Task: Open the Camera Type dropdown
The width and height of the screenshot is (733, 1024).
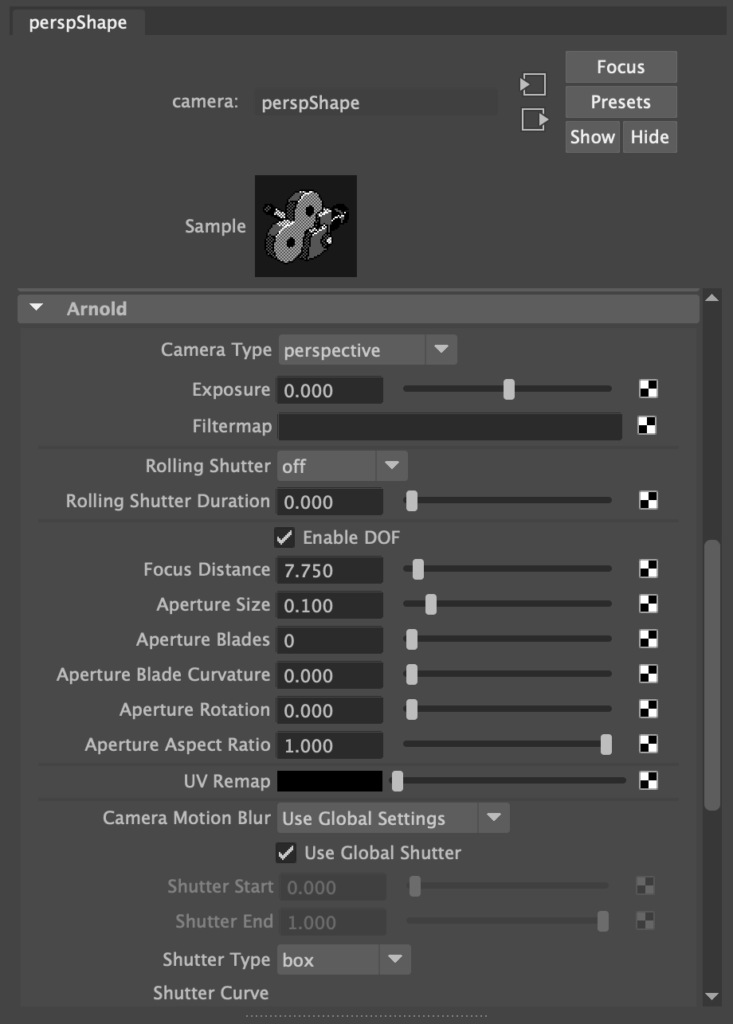Action: click(x=367, y=350)
